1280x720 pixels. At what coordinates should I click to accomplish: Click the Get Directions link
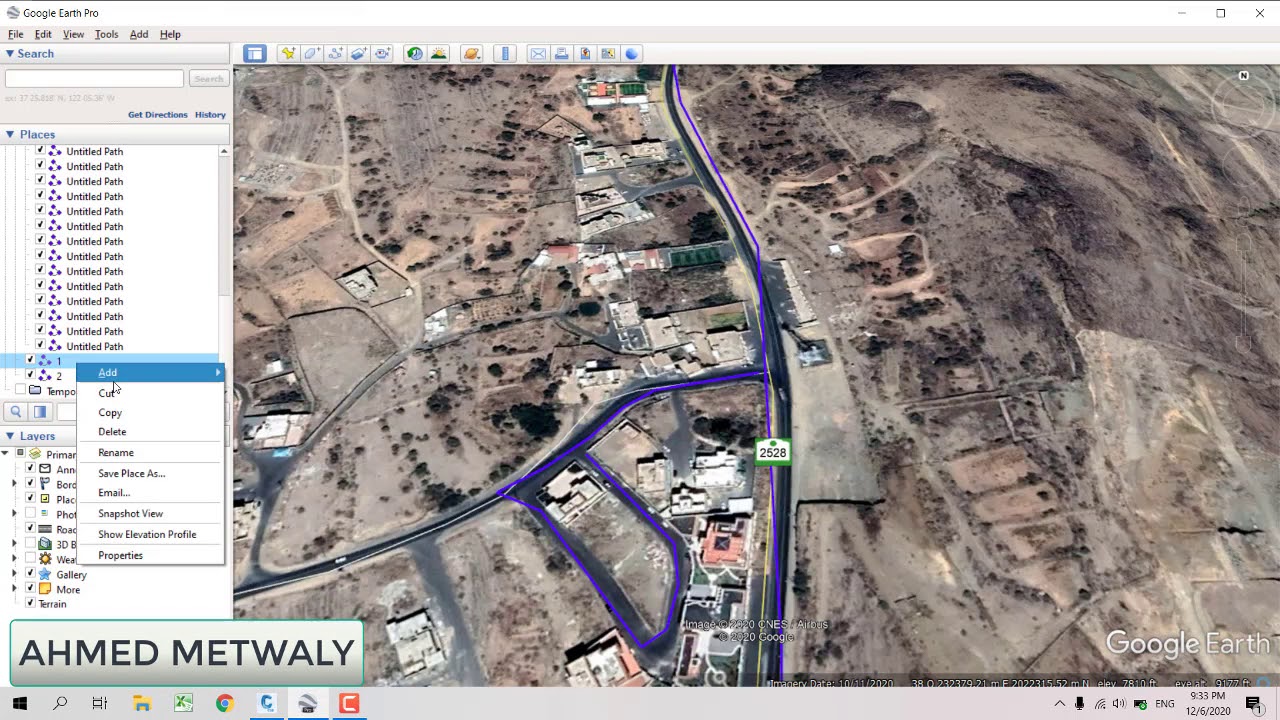click(x=158, y=115)
